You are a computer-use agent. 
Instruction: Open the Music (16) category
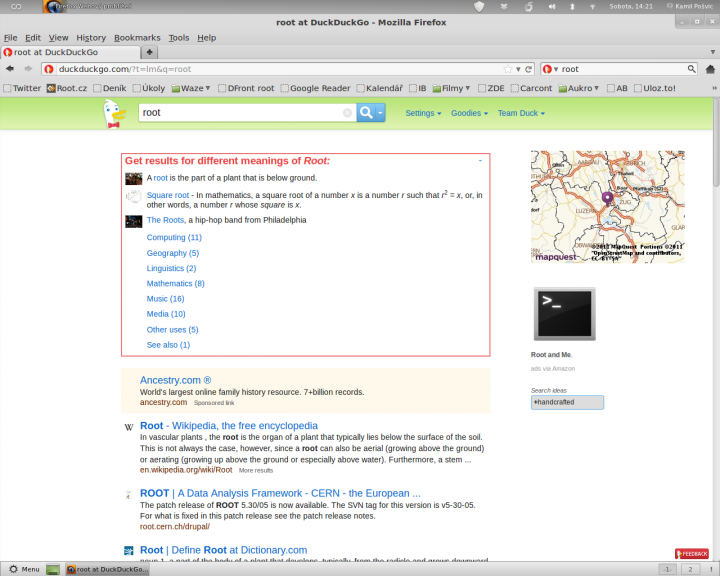165,299
